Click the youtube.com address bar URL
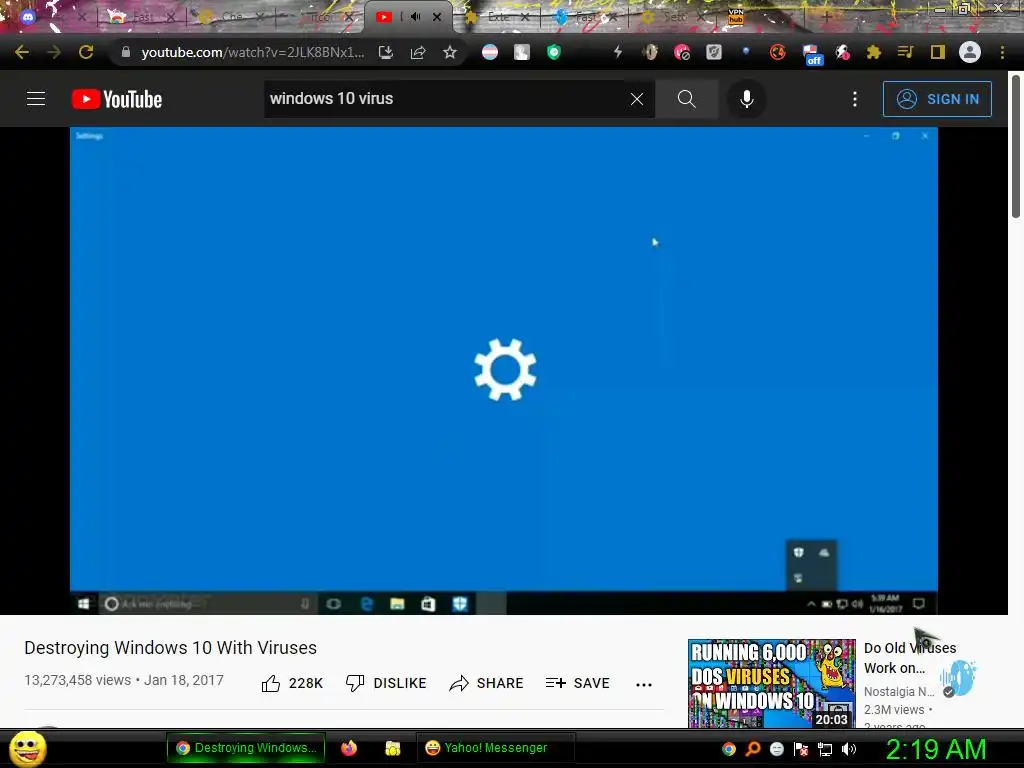Screen dimensions: 1024x768 [x=253, y=52]
